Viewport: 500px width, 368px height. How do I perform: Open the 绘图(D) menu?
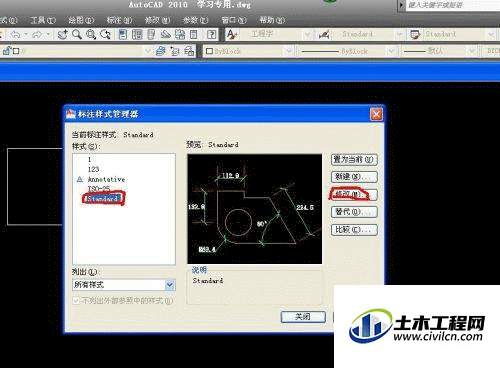[81, 20]
